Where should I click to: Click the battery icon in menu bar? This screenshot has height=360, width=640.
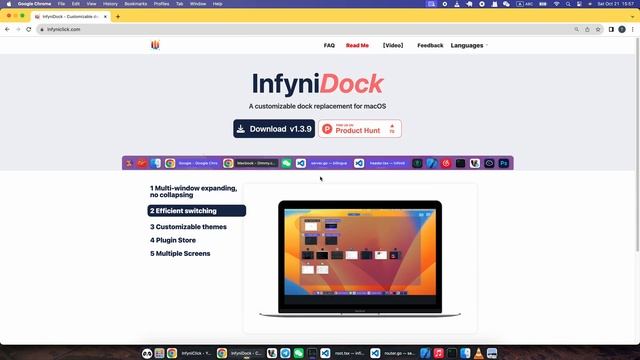point(543,4)
